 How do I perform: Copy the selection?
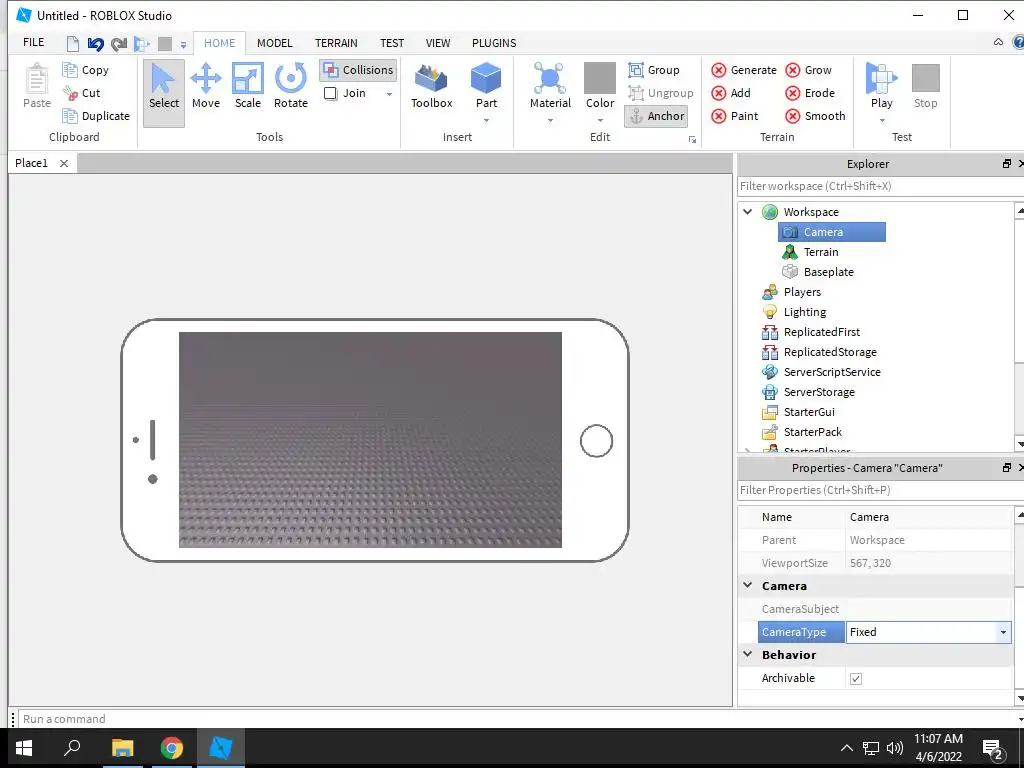[x=86, y=70]
